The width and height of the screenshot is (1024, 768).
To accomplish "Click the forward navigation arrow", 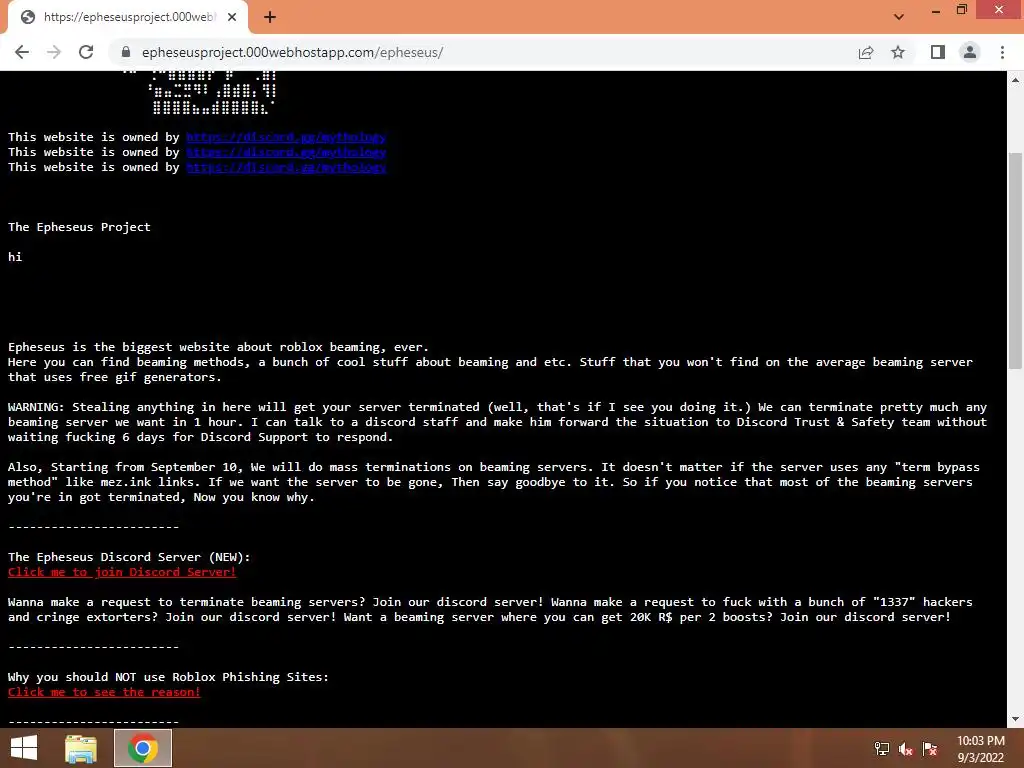I will tap(54, 52).
